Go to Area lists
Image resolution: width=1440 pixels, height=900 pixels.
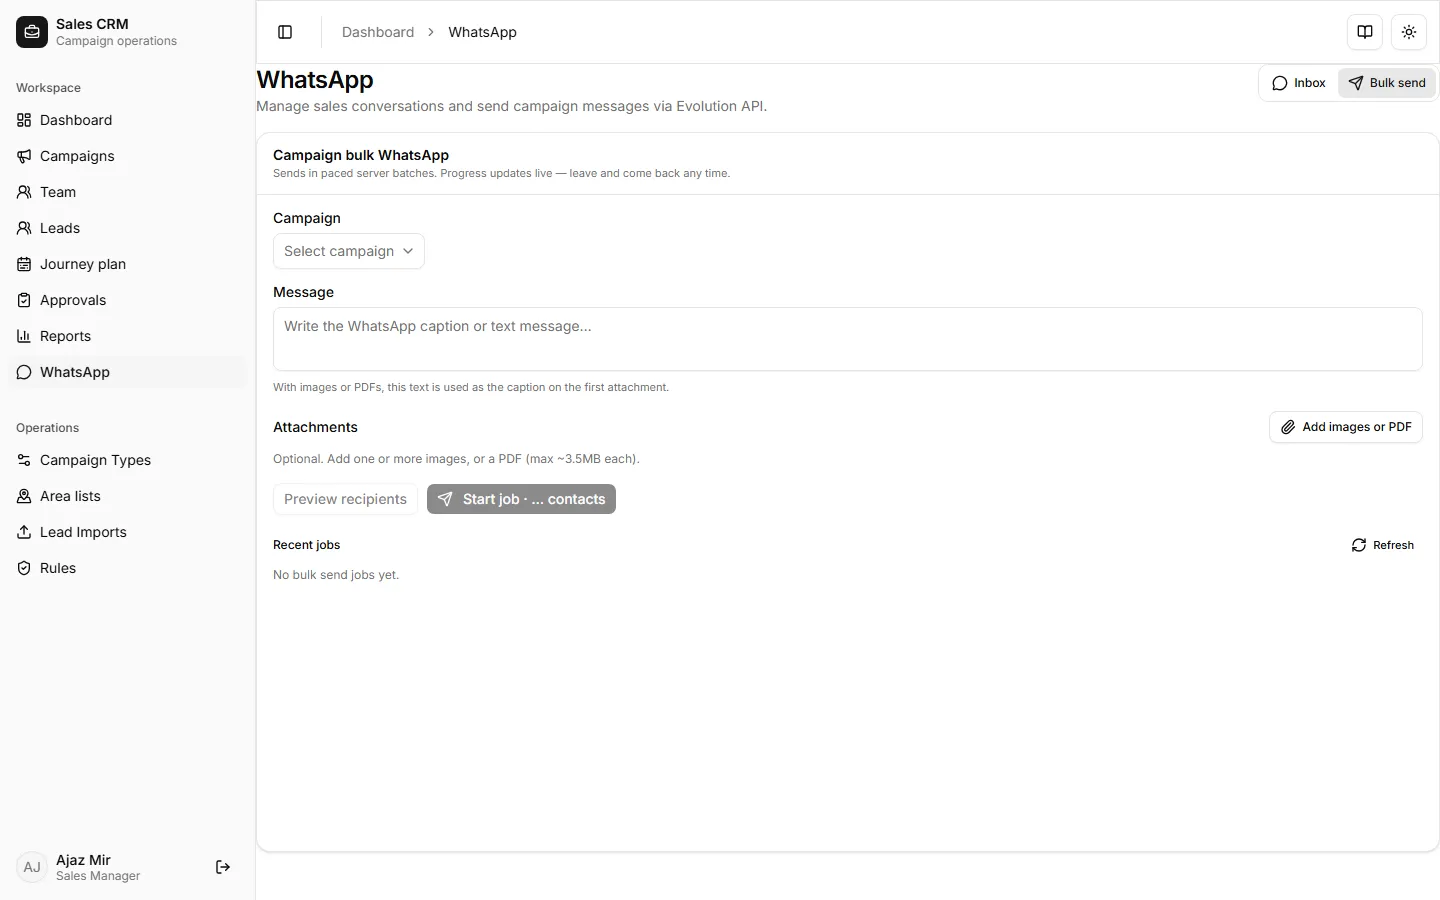point(126,496)
